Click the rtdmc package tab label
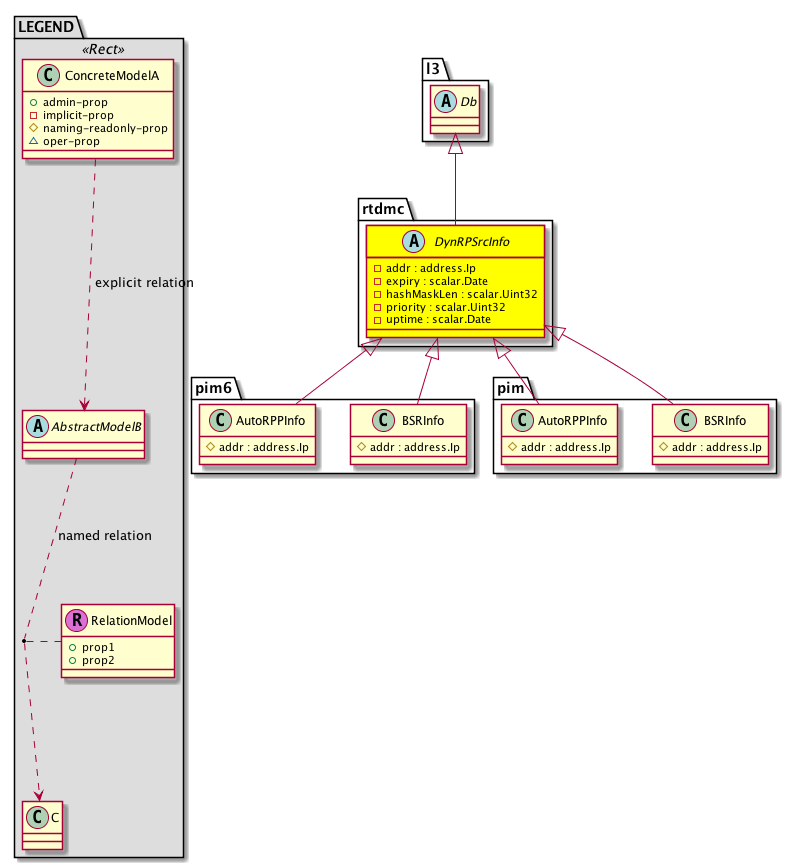Screen dimensions: 797x868 tap(382, 209)
